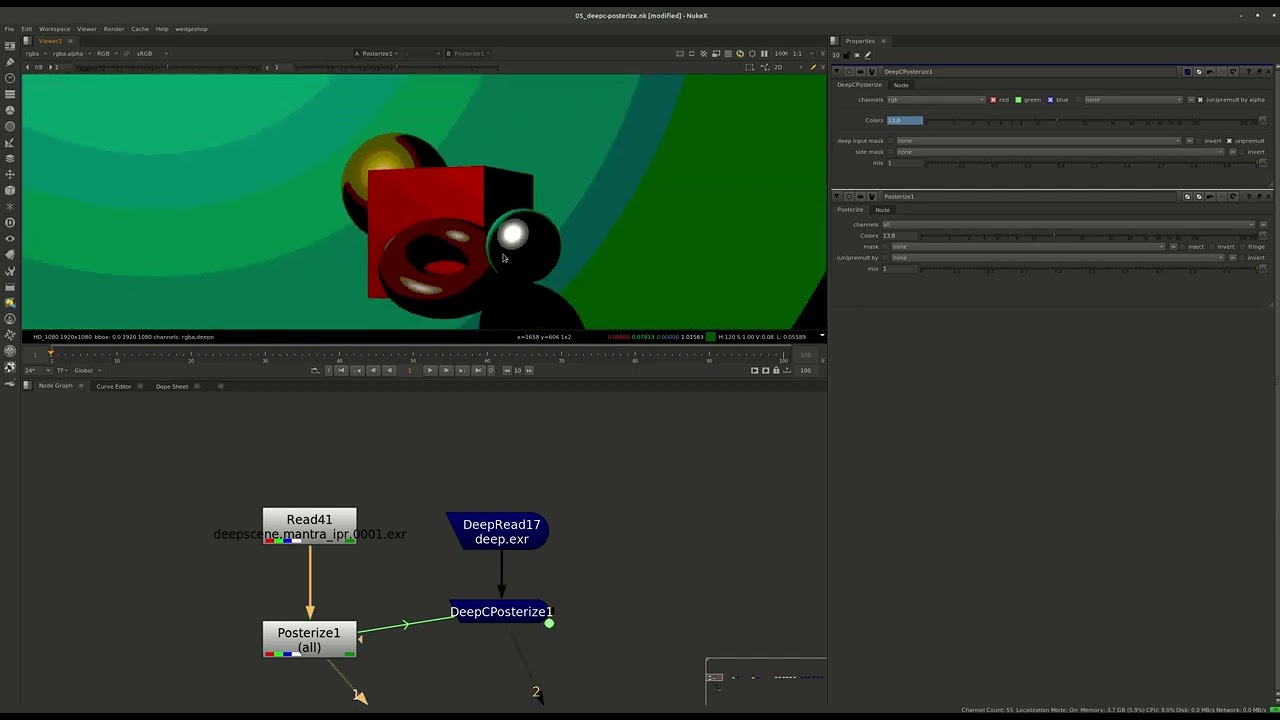
Task: Enable fringe checkbox in Posterize1
Action: (1242, 246)
